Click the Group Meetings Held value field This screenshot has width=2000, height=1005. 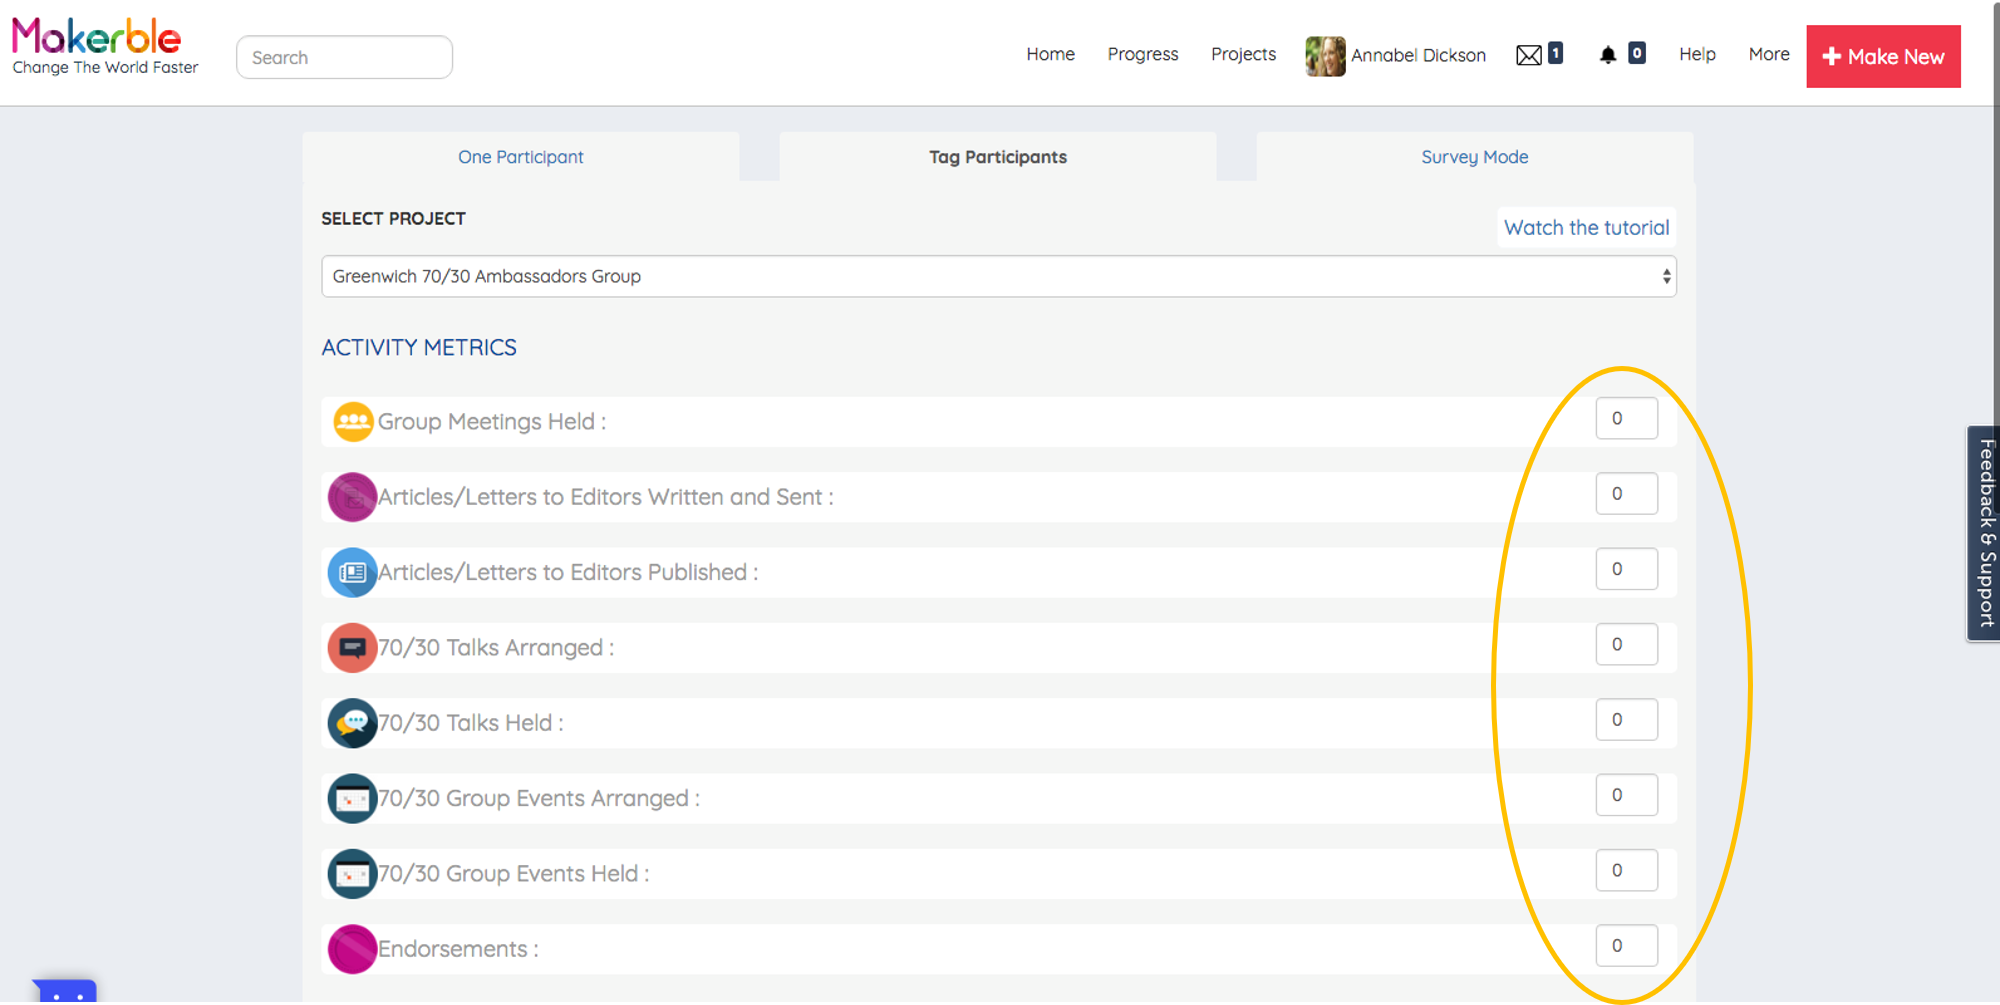[x=1626, y=418]
